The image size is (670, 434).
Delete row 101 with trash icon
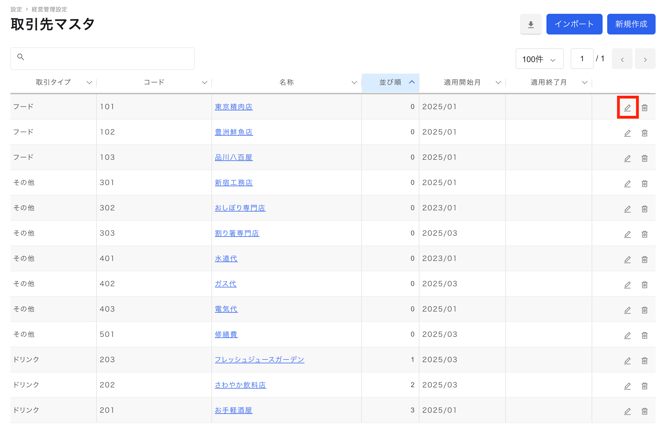click(x=644, y=108)
